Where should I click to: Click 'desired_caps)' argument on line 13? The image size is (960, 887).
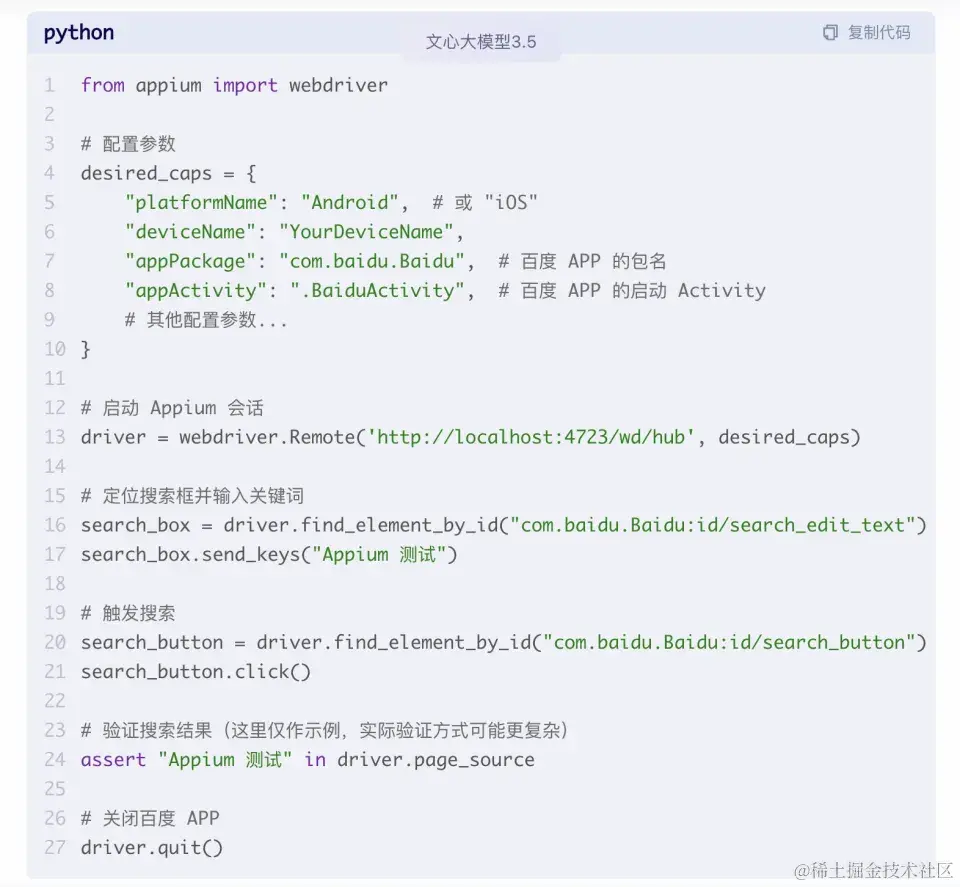pos(789,438)
